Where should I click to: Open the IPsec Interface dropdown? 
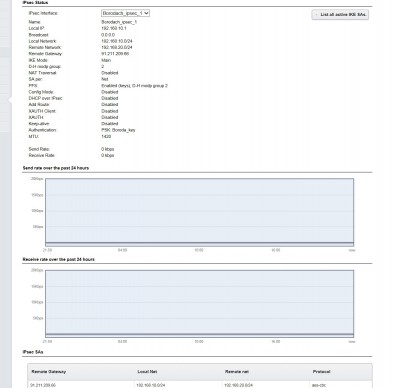click(125, 13)
